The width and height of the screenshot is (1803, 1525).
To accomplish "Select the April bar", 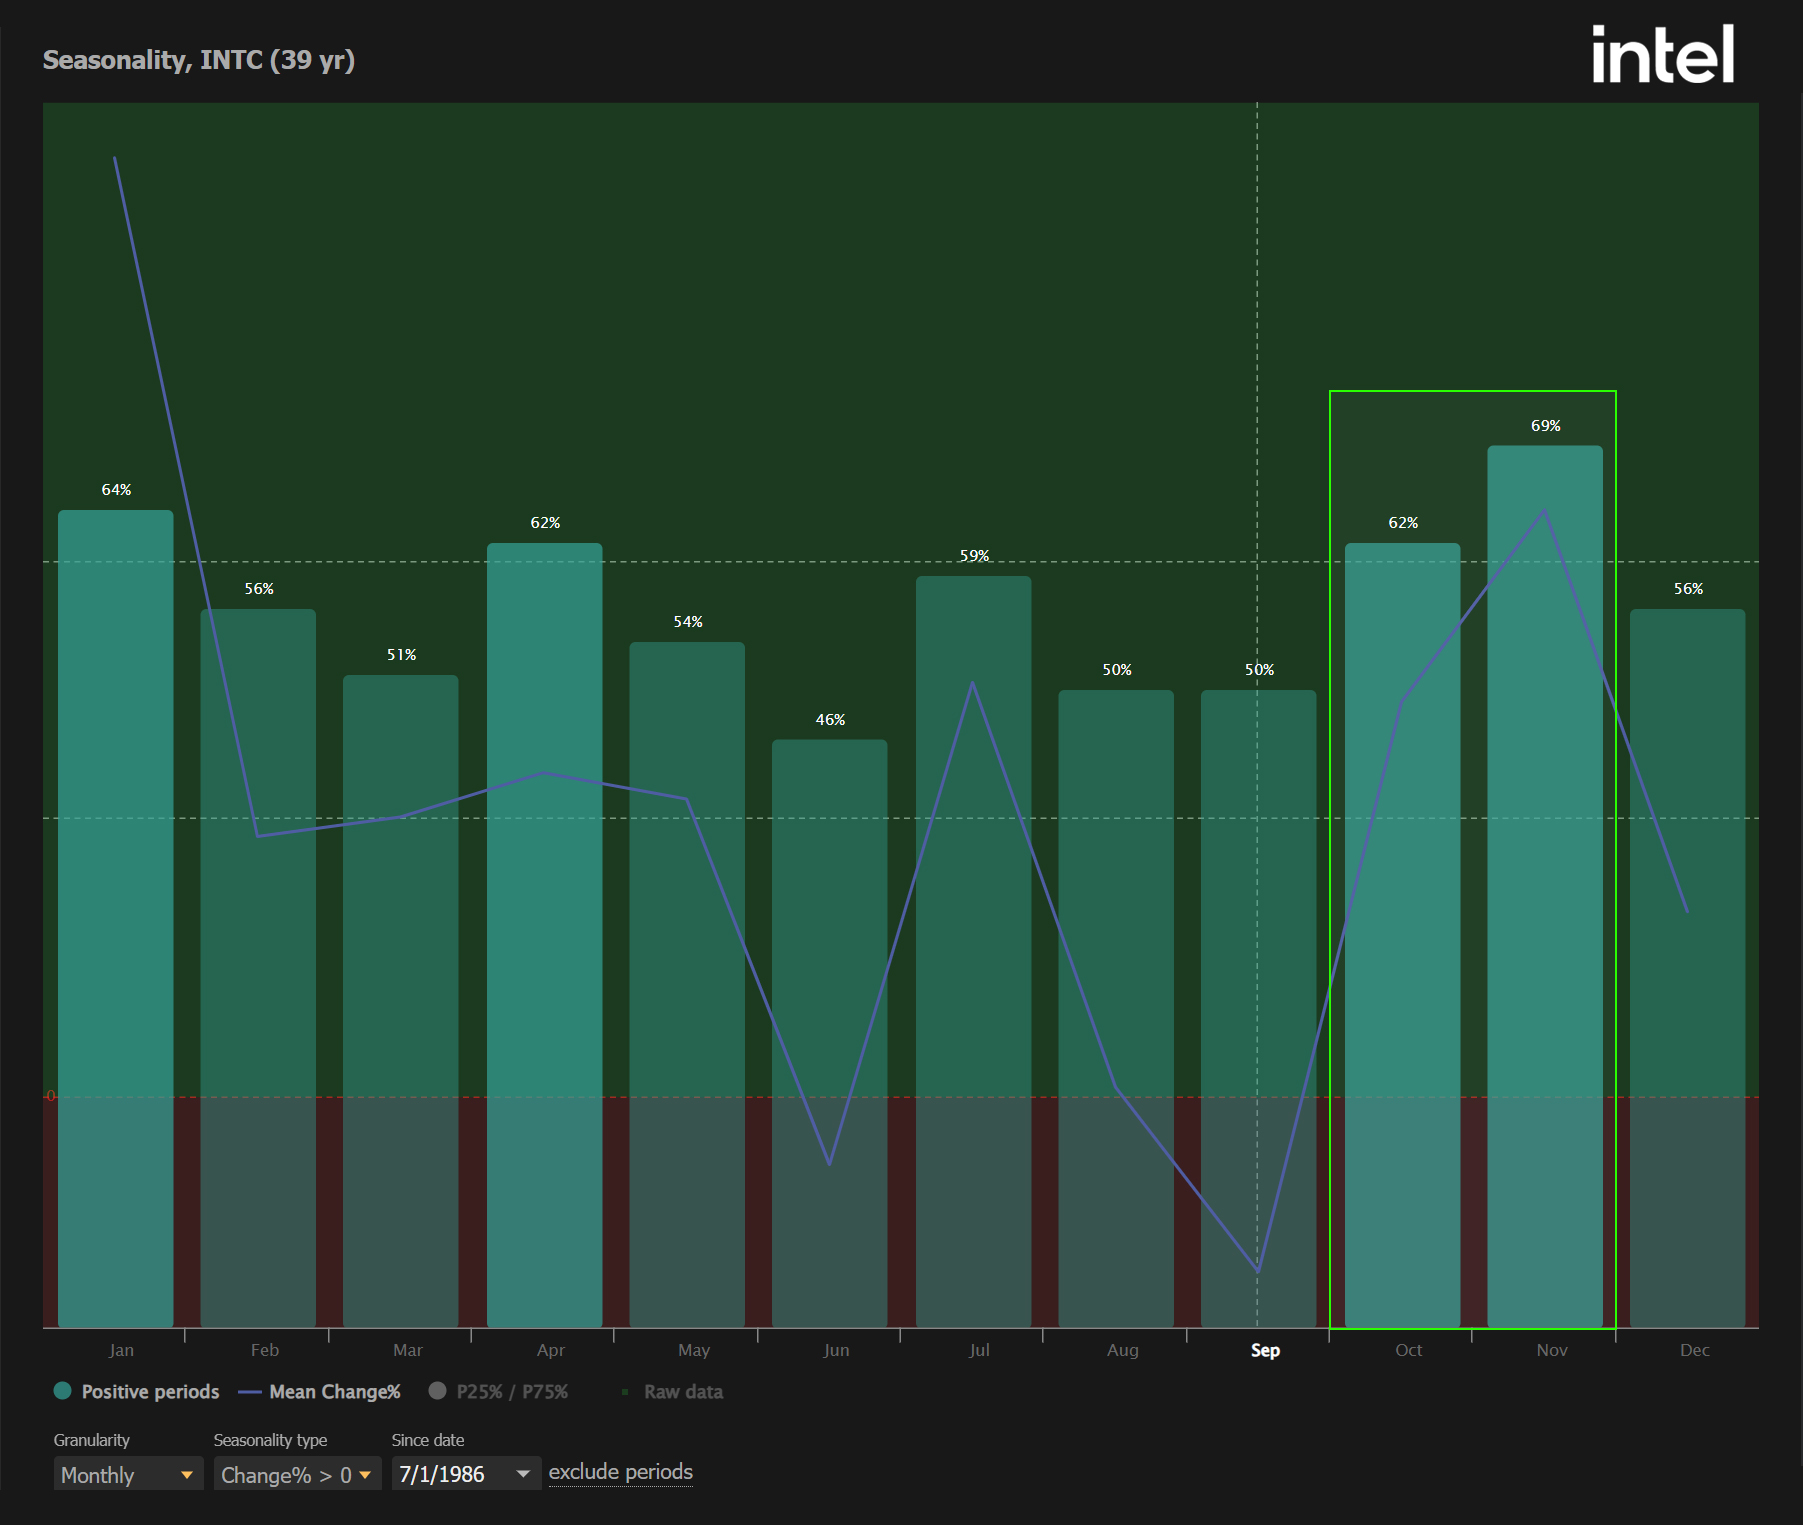I will pyautogui.click(x=545, y=935).
